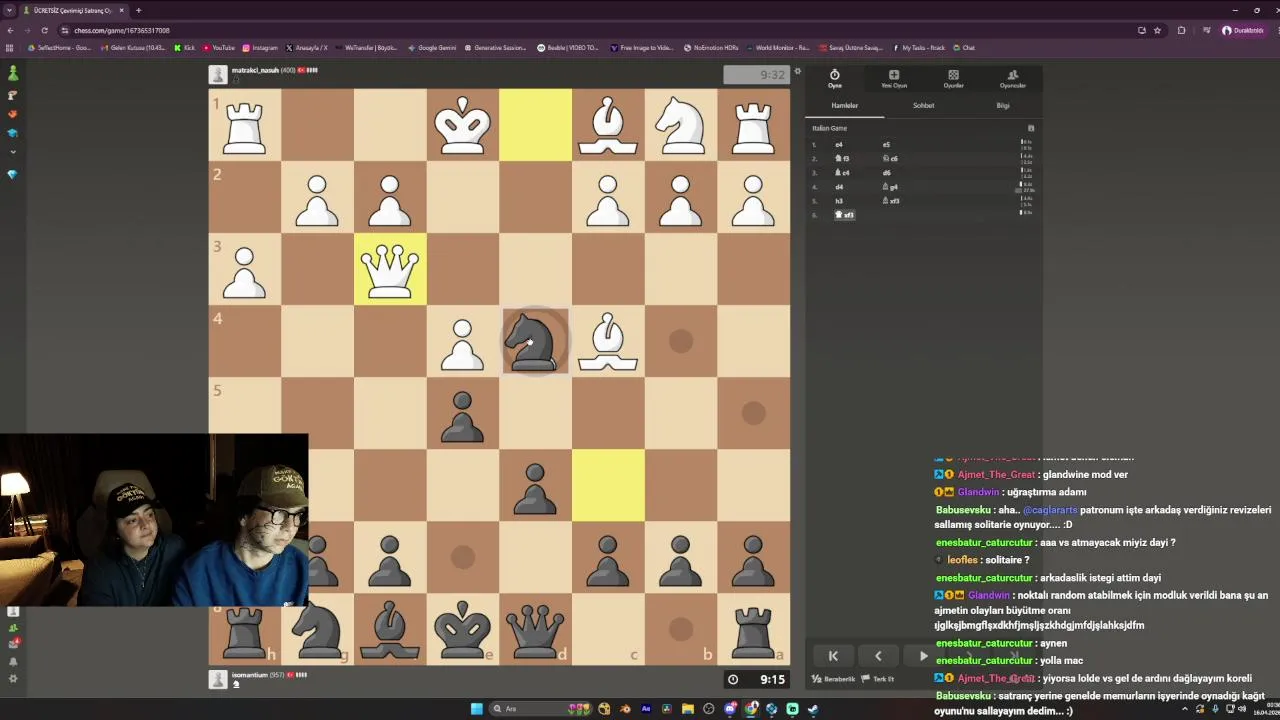Select move 1. e4 in move list
This screenshot has height=720, width=1280.
point(839,145)
